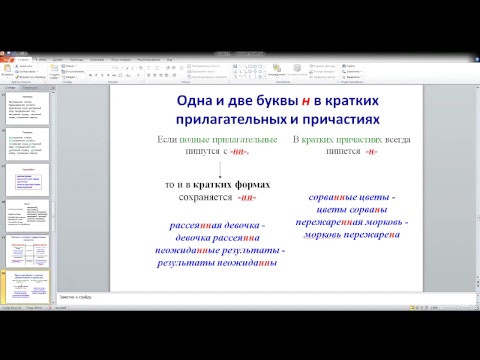Viewport: 480px width, 360px height.
Task: Toggle bold formatting in the ribbon
Action: click(90, 76)
